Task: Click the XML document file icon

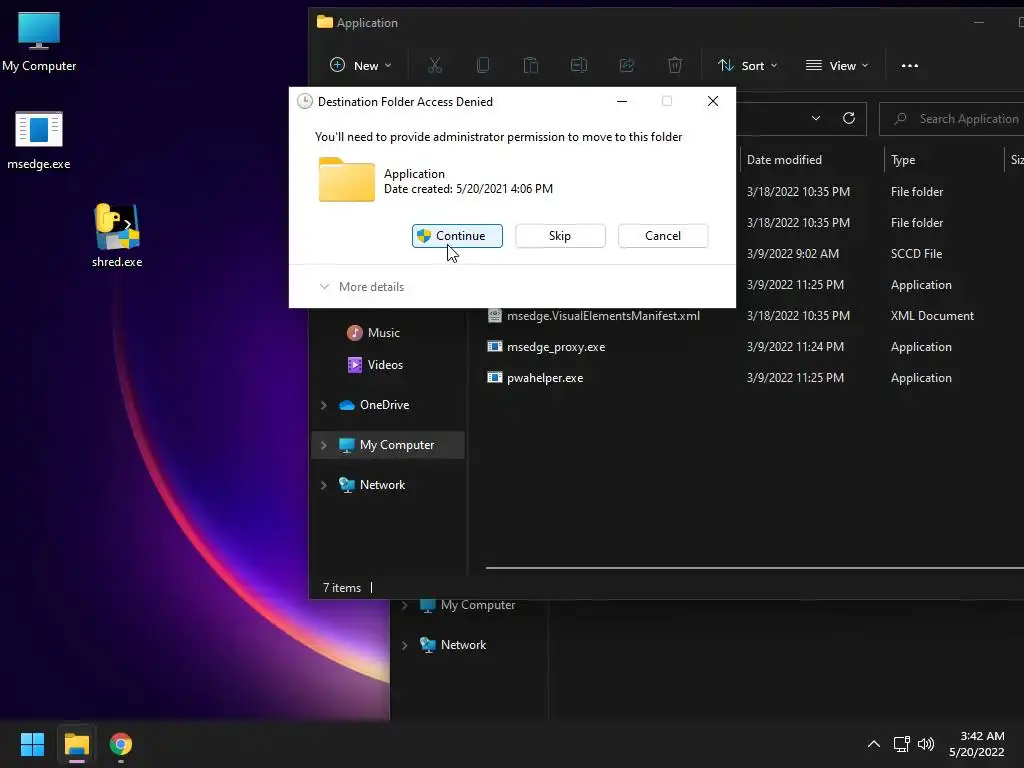Action: click(x=495, y=315)
